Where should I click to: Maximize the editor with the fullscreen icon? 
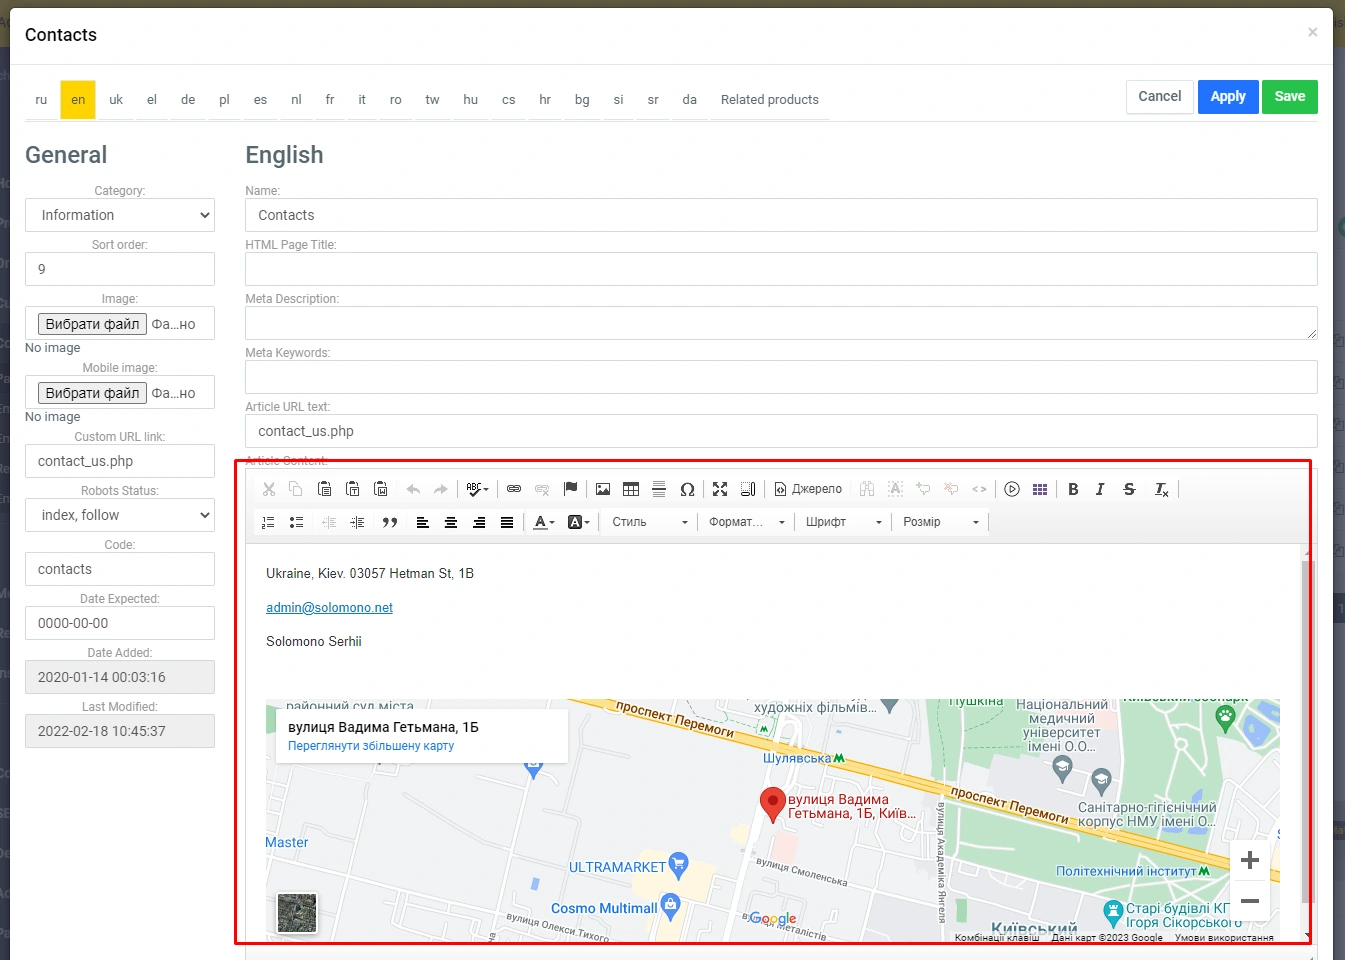point(720,489)
